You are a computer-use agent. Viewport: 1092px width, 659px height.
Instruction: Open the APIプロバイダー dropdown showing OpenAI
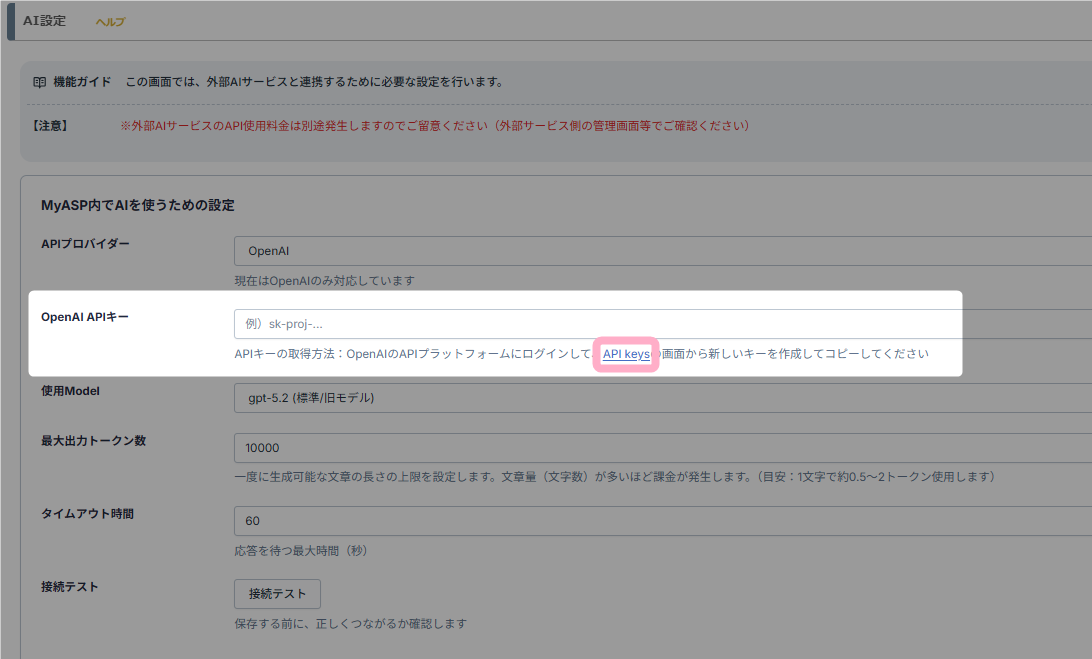(x=660, y=251)
